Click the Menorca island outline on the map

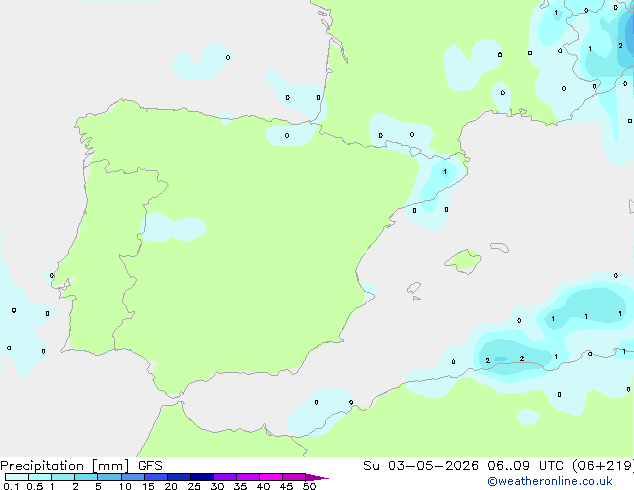500,247
